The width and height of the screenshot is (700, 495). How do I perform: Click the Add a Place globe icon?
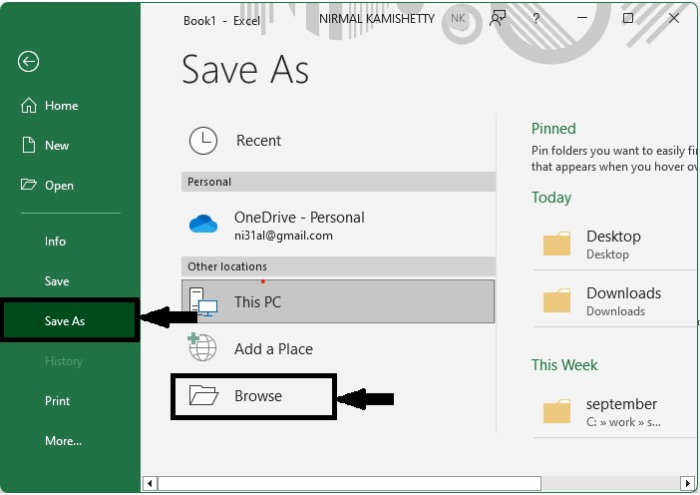point(202,347)
